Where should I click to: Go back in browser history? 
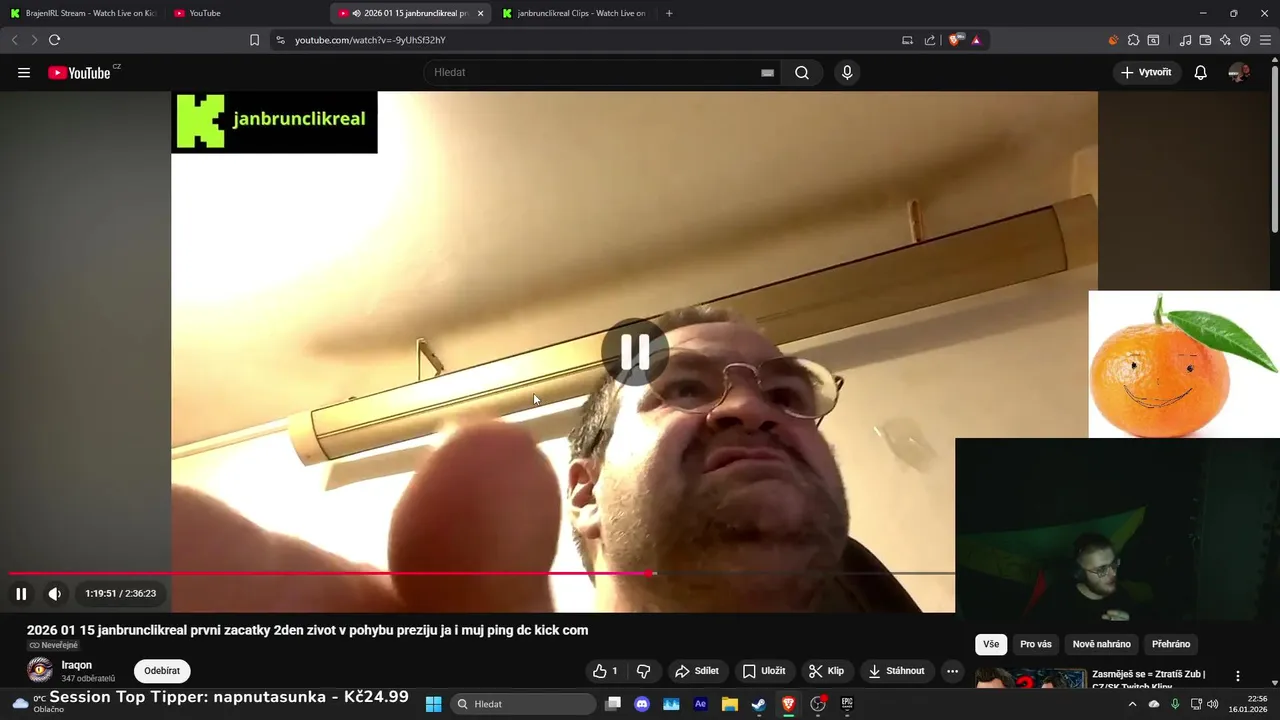[x=14, y=40]
